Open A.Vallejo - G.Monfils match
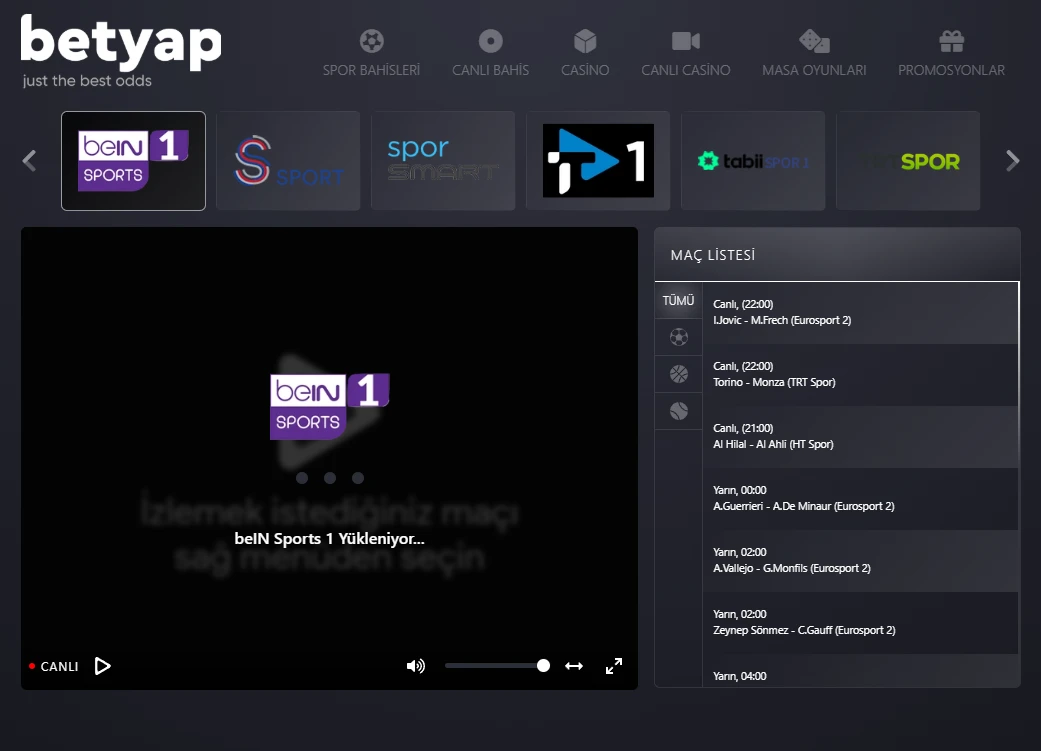Screen dimensions: 1041x751 point(860,561)
